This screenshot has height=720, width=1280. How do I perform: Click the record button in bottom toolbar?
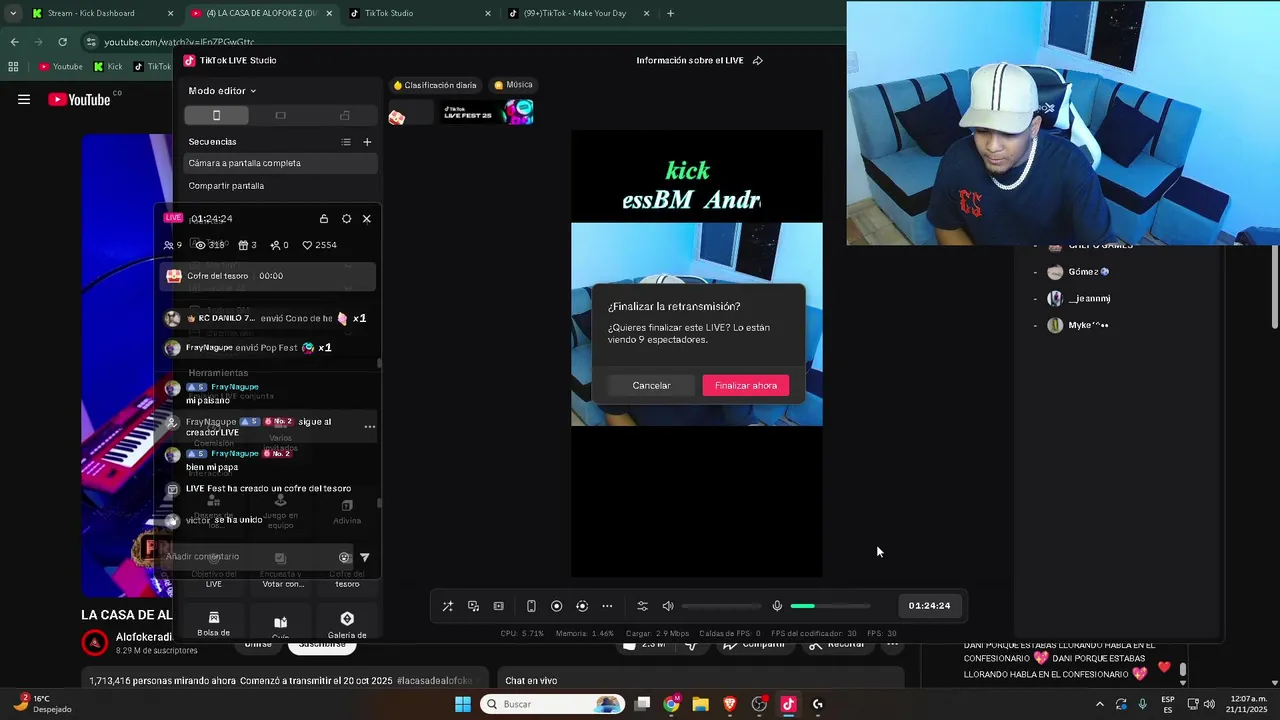click(x=557, y=606)
